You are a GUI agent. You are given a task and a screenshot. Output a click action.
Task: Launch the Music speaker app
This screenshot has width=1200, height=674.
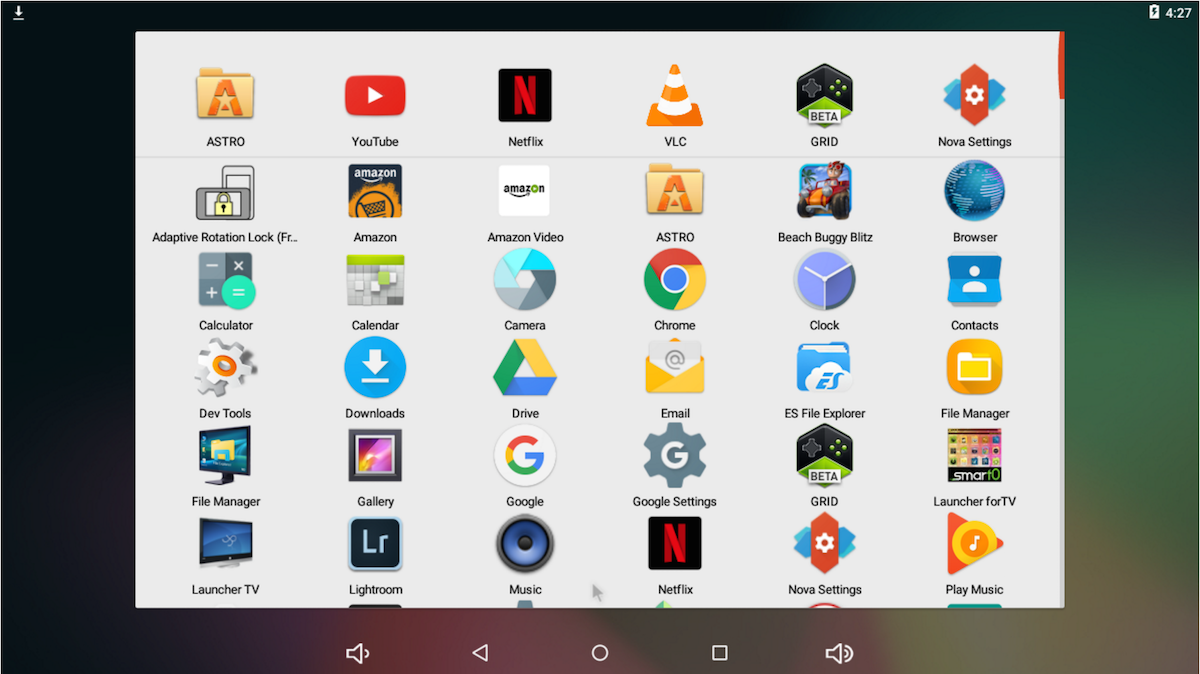click(525, 544)
